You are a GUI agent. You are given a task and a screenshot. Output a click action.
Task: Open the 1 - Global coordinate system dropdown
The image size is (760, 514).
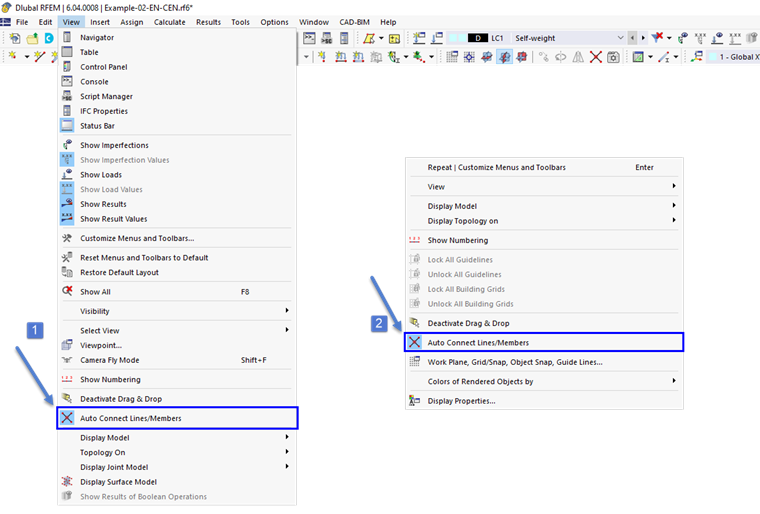[x=732, y=57]
